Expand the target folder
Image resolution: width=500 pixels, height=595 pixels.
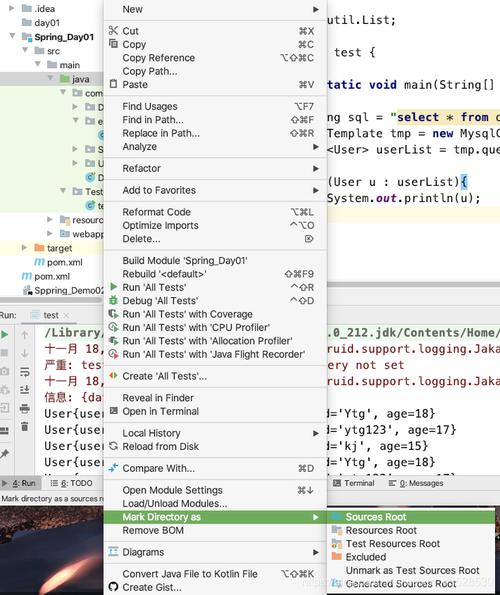point(24,248)
